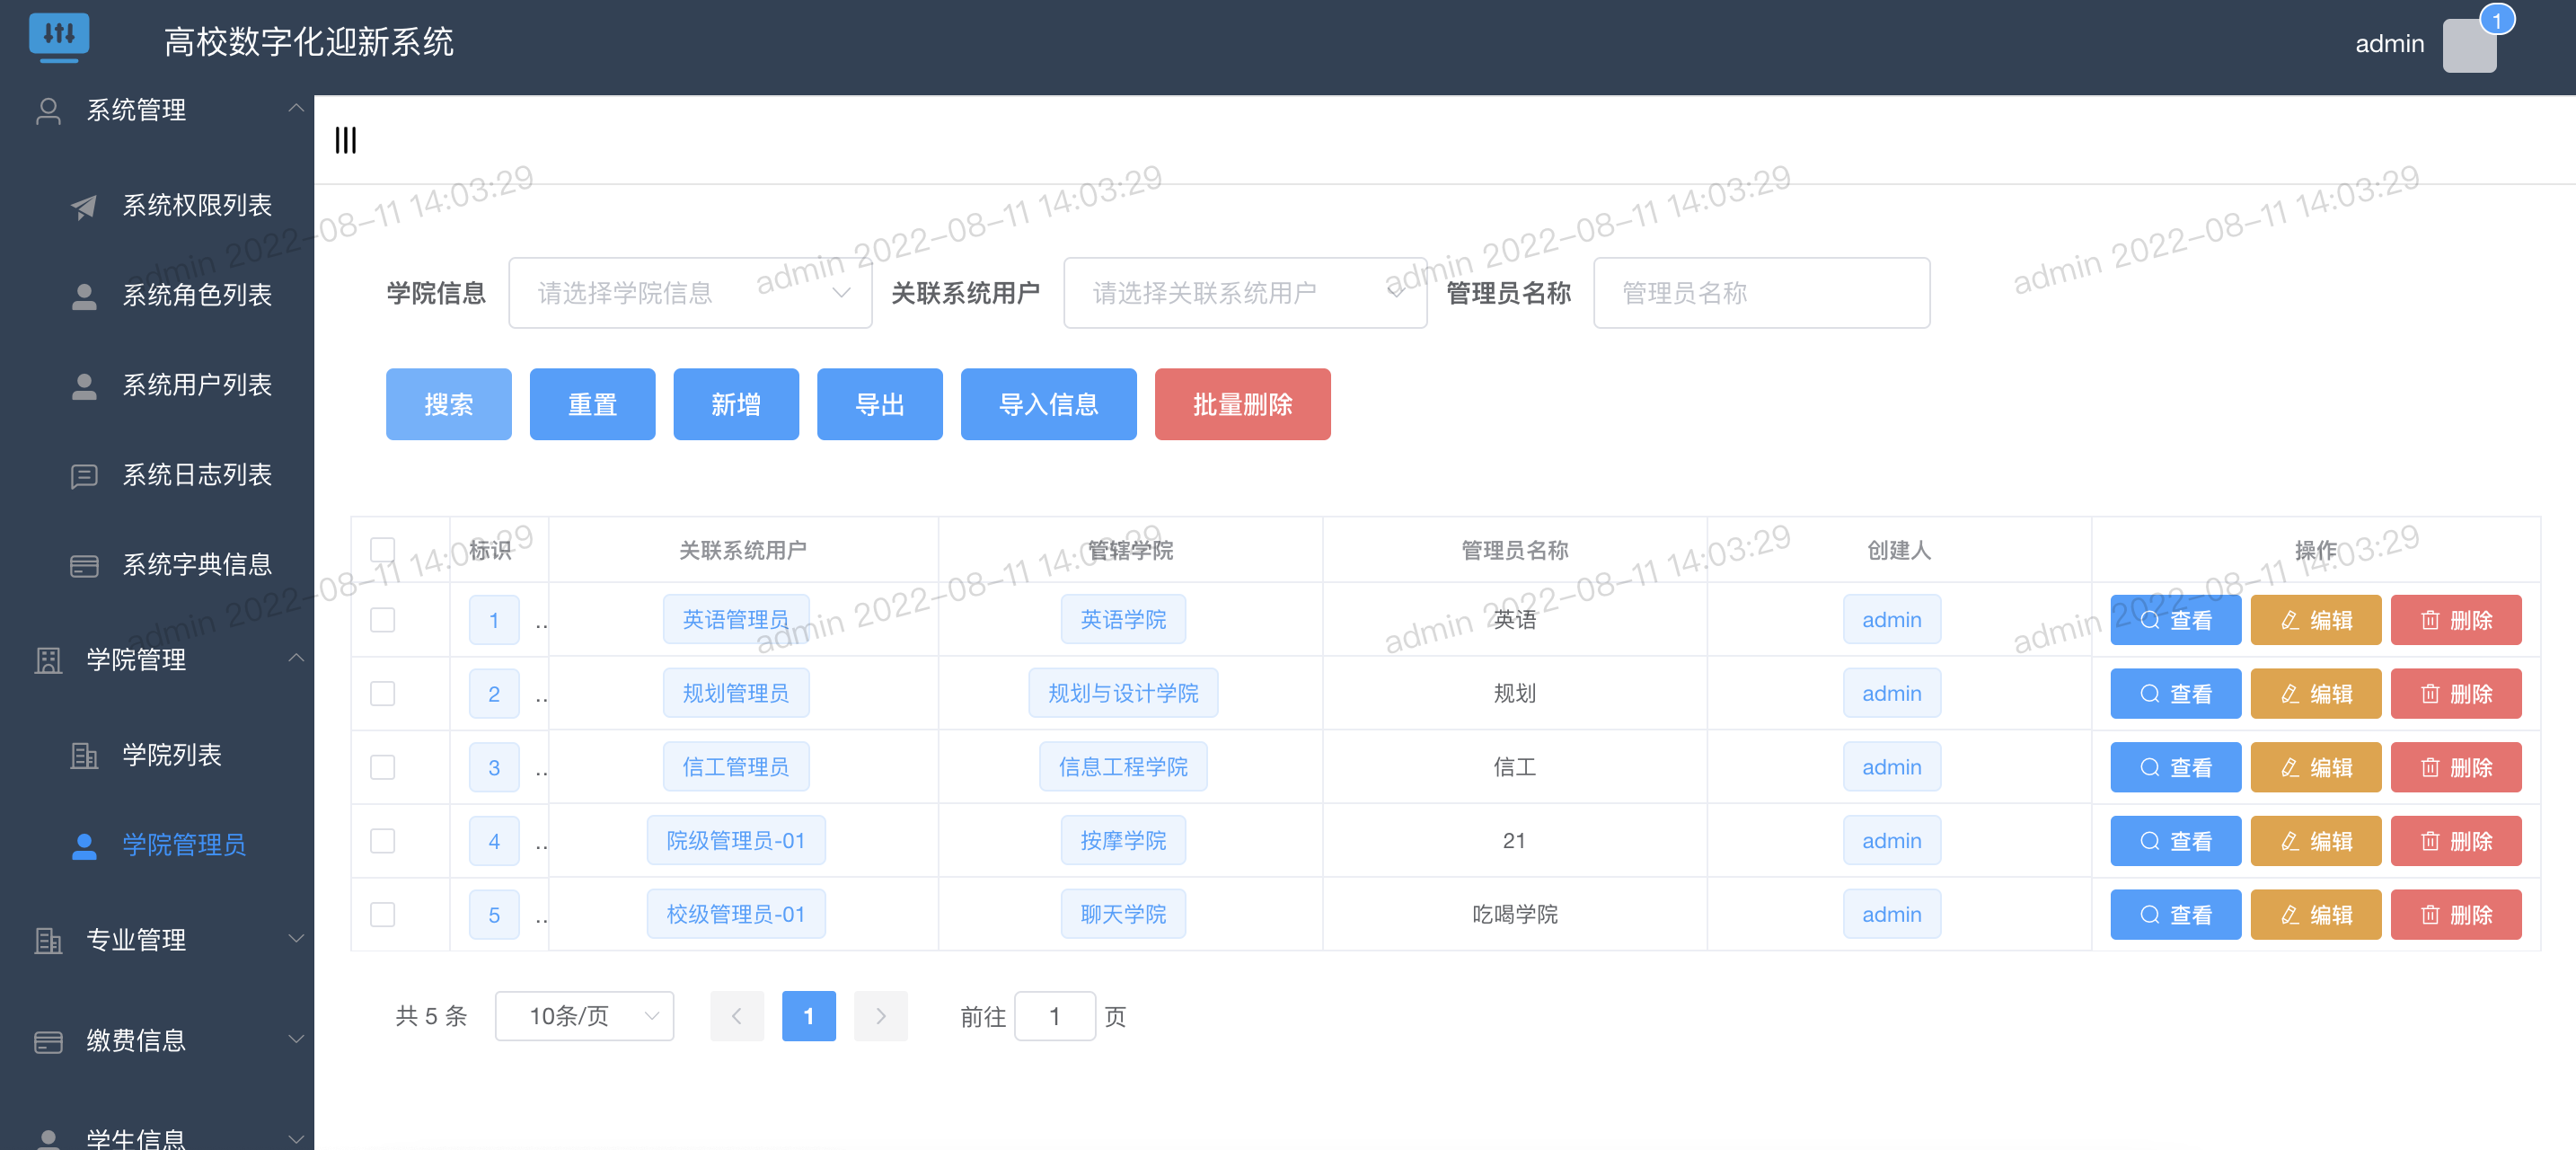Image resolution: width=2576 pixels, height=1150 pixels.
Task: Open the 关联系统用户 dropdown
Action: click(1244, 292)
